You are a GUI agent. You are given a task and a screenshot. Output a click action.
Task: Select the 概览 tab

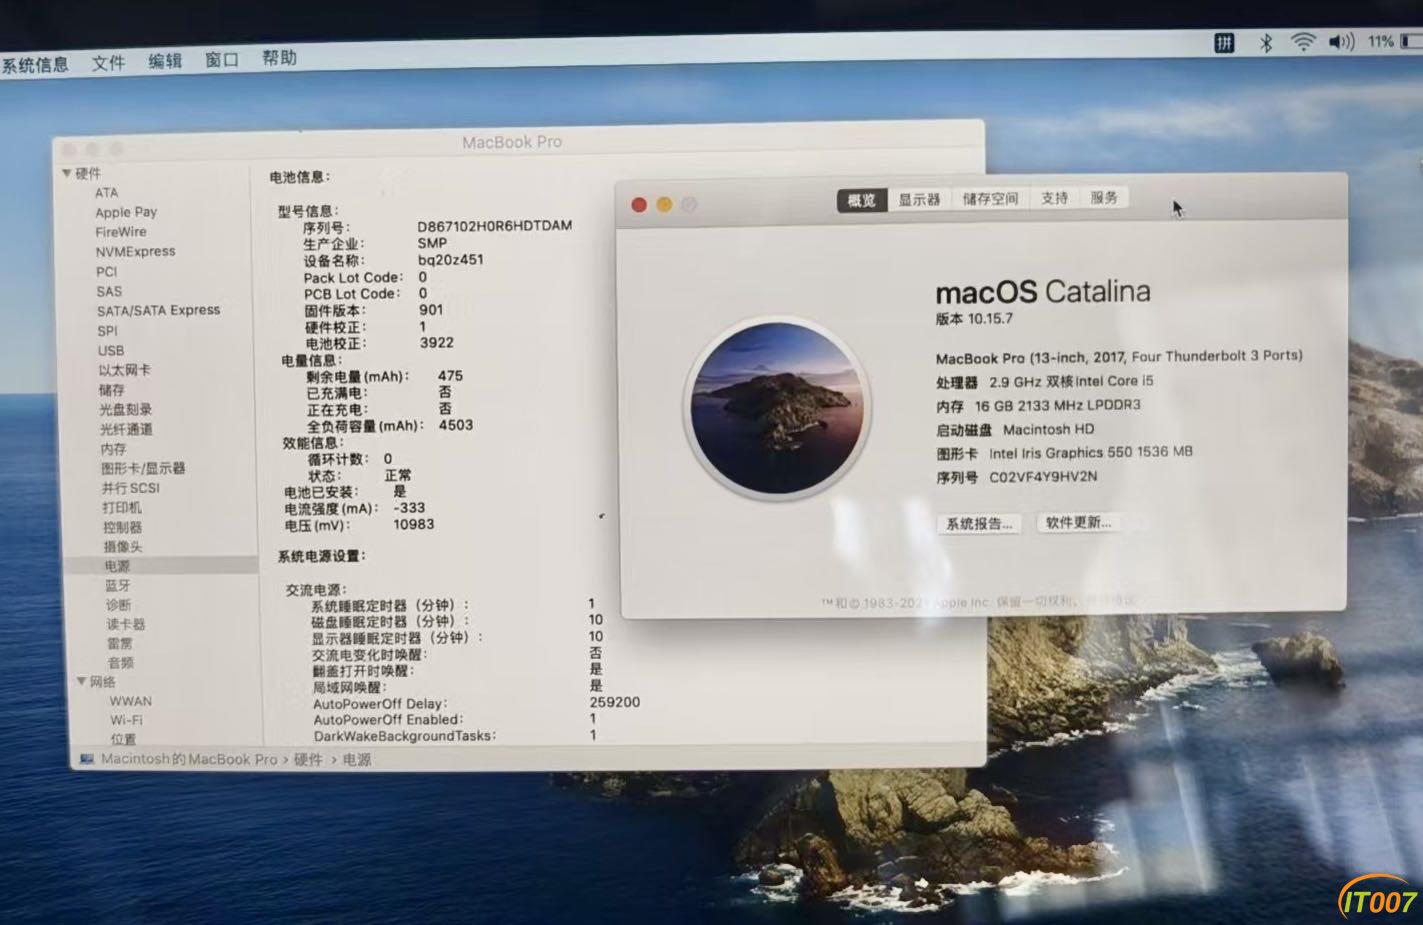pyautogui.click(x=861, y=200)
